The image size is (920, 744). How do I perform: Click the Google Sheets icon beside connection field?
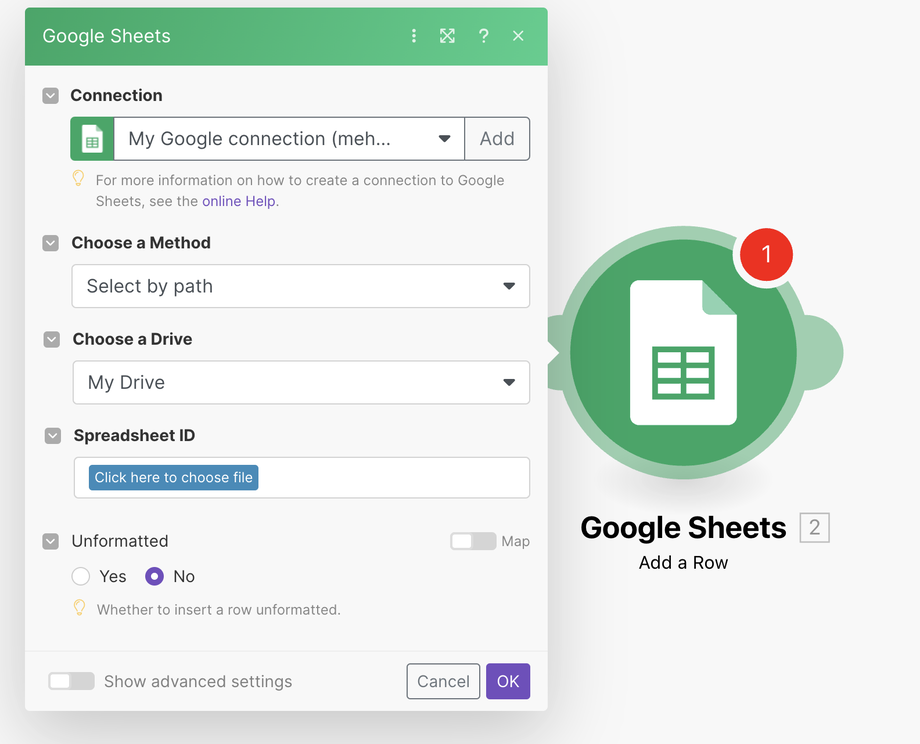point(92,139)
